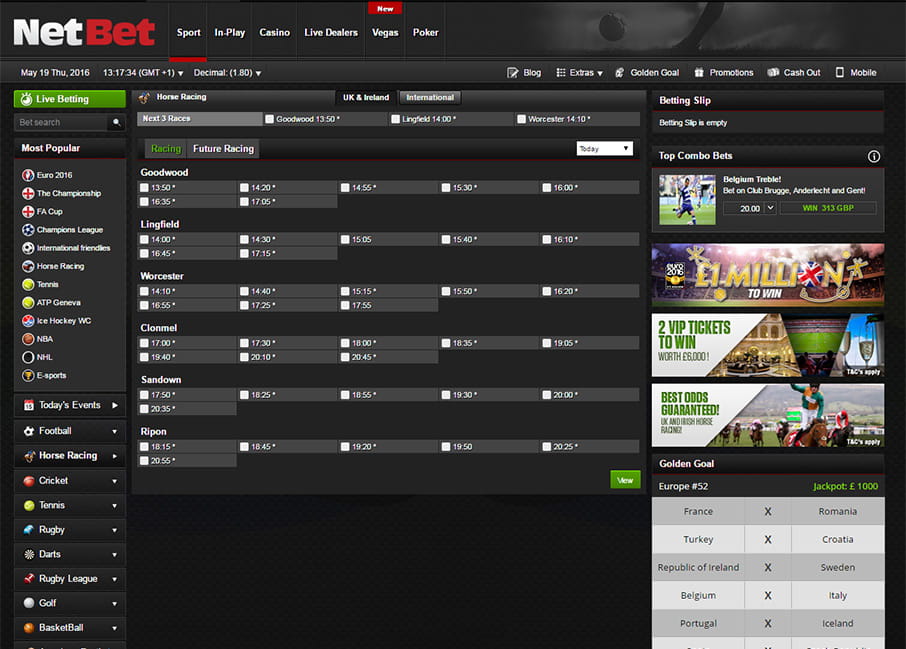Click the Cricket ball icon in sidebar
906x649 pixels.
pos(29,481)
